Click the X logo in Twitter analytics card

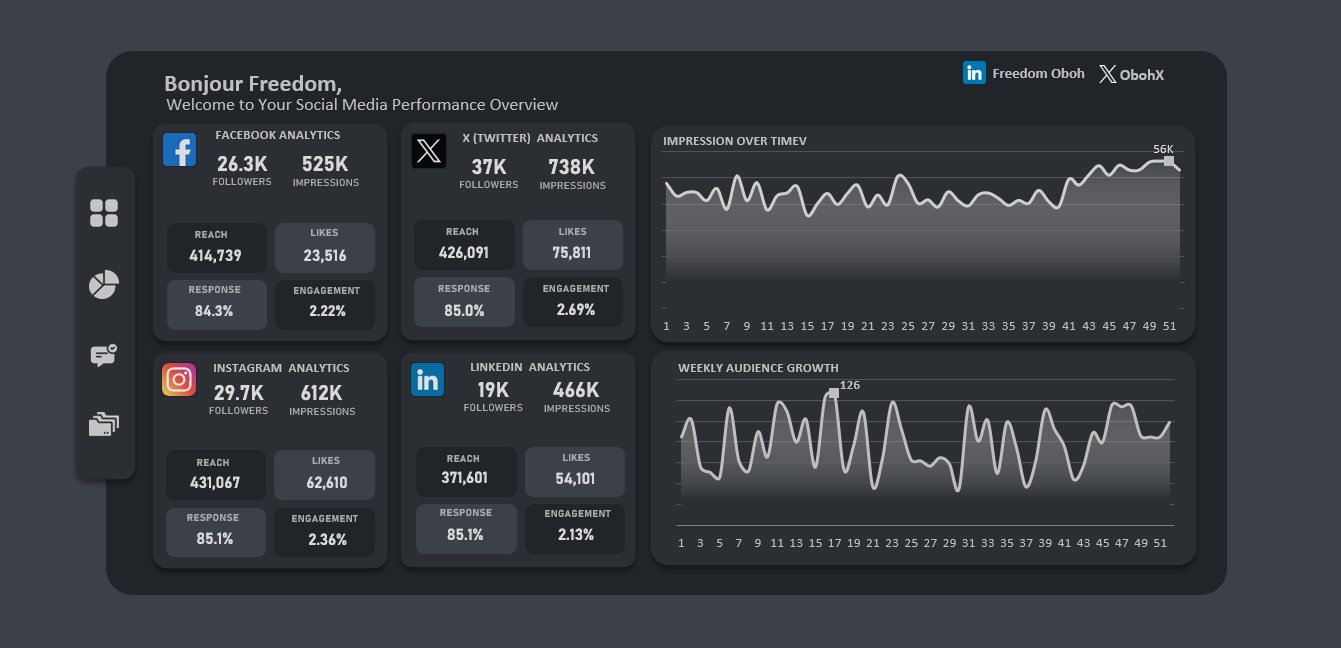(428, 151)
